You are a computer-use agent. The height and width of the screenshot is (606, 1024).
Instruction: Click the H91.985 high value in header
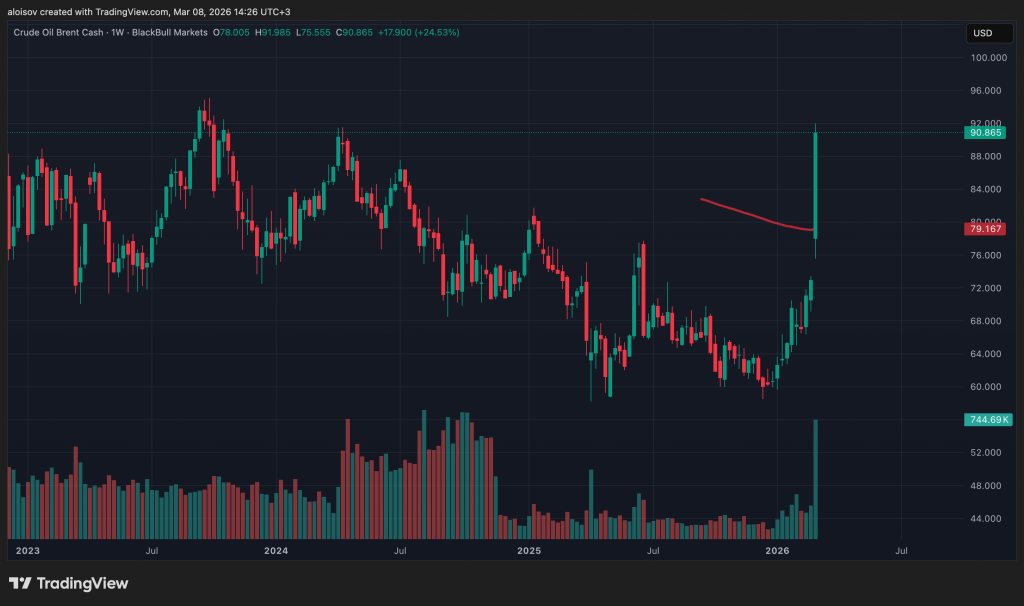click(277, 32)
